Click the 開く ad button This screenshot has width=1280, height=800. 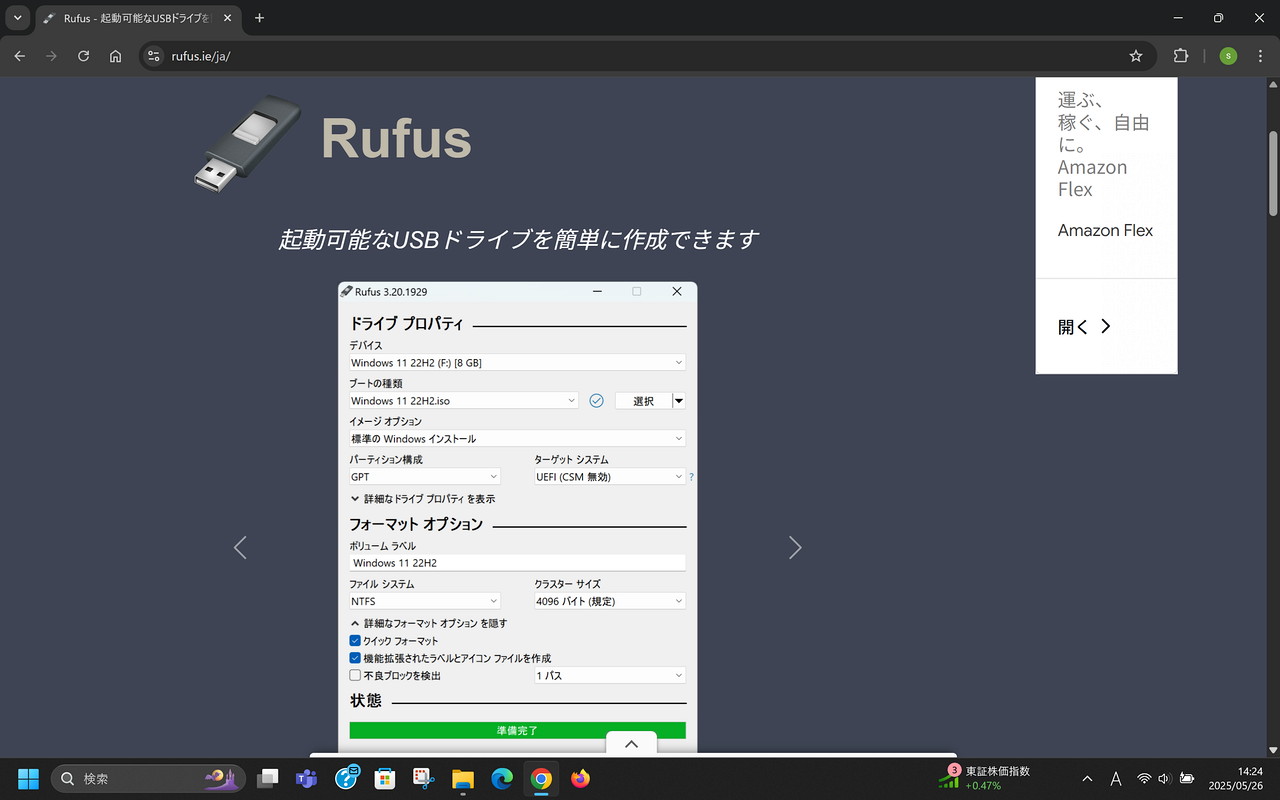tap(1084, 326)
